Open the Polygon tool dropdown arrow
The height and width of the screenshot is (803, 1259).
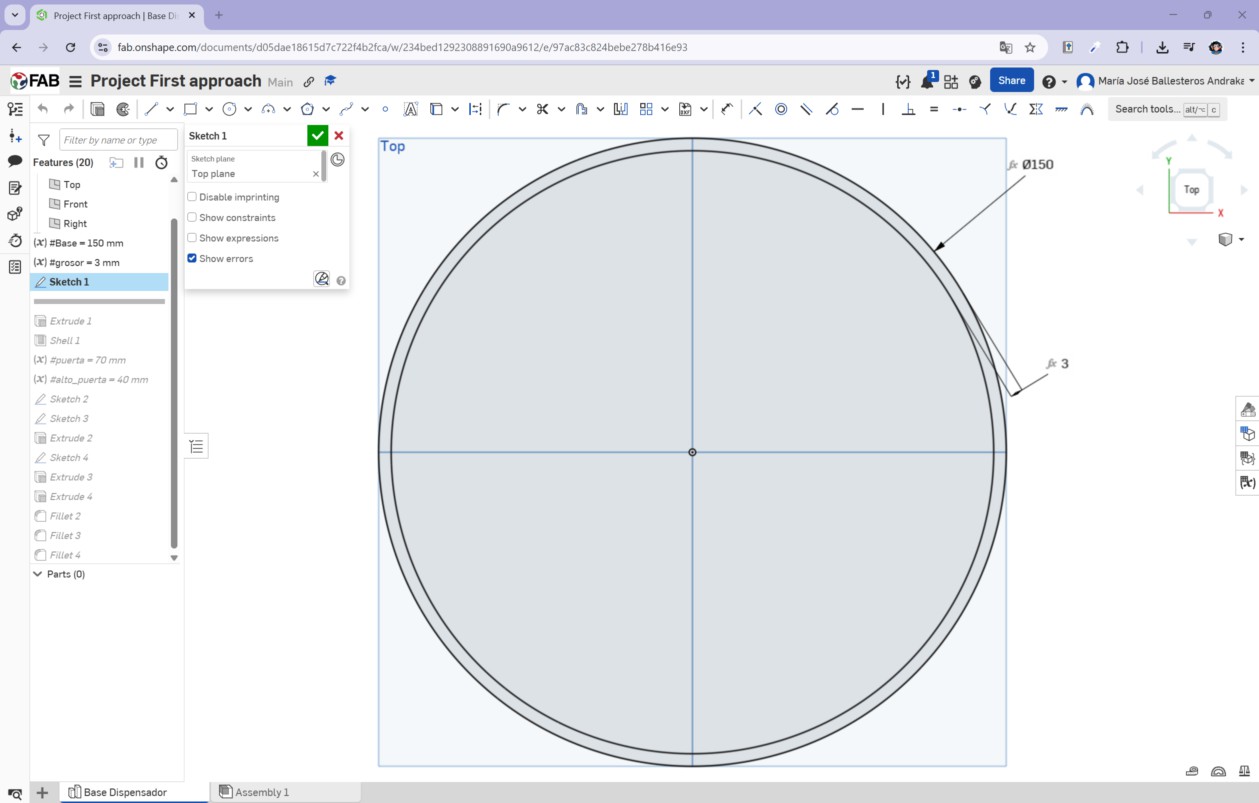(326, 109)
